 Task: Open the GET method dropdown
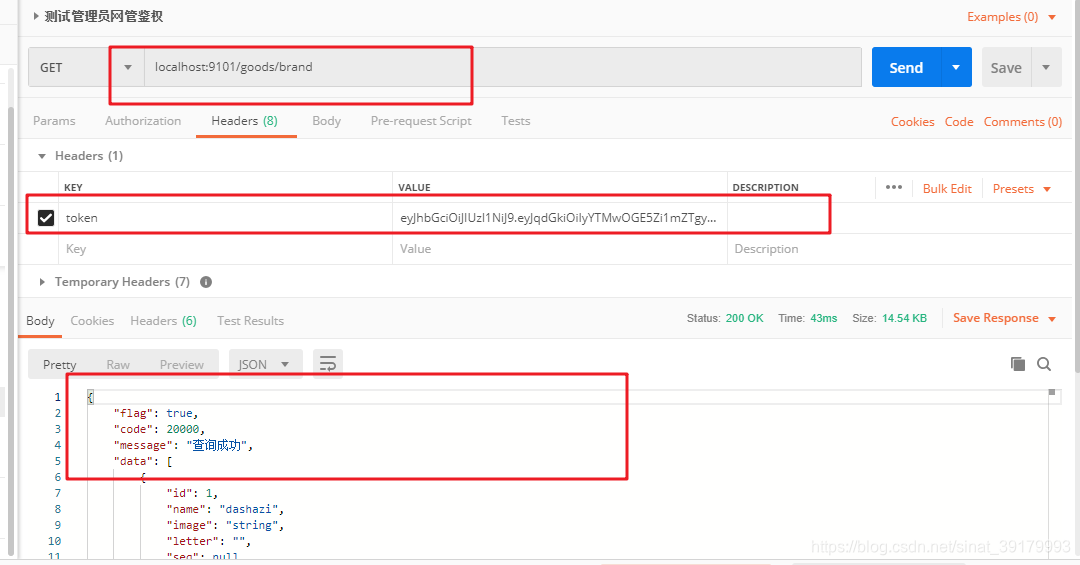[86, 68]
